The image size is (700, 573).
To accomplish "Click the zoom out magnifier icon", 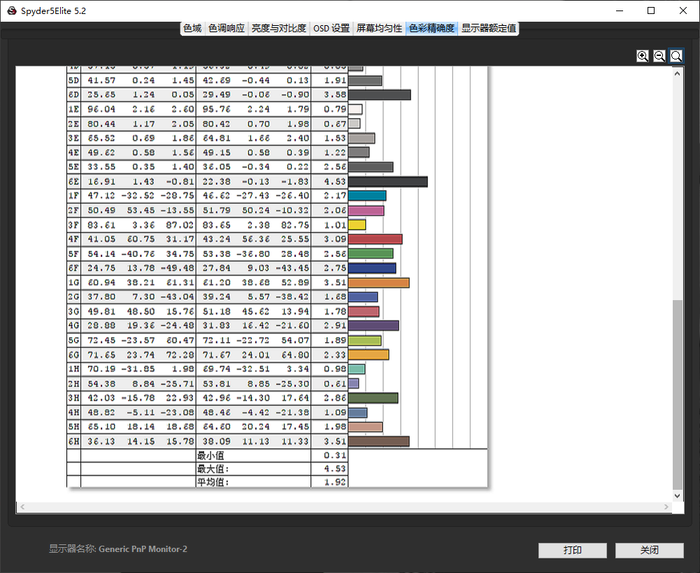I will [660, 56].
